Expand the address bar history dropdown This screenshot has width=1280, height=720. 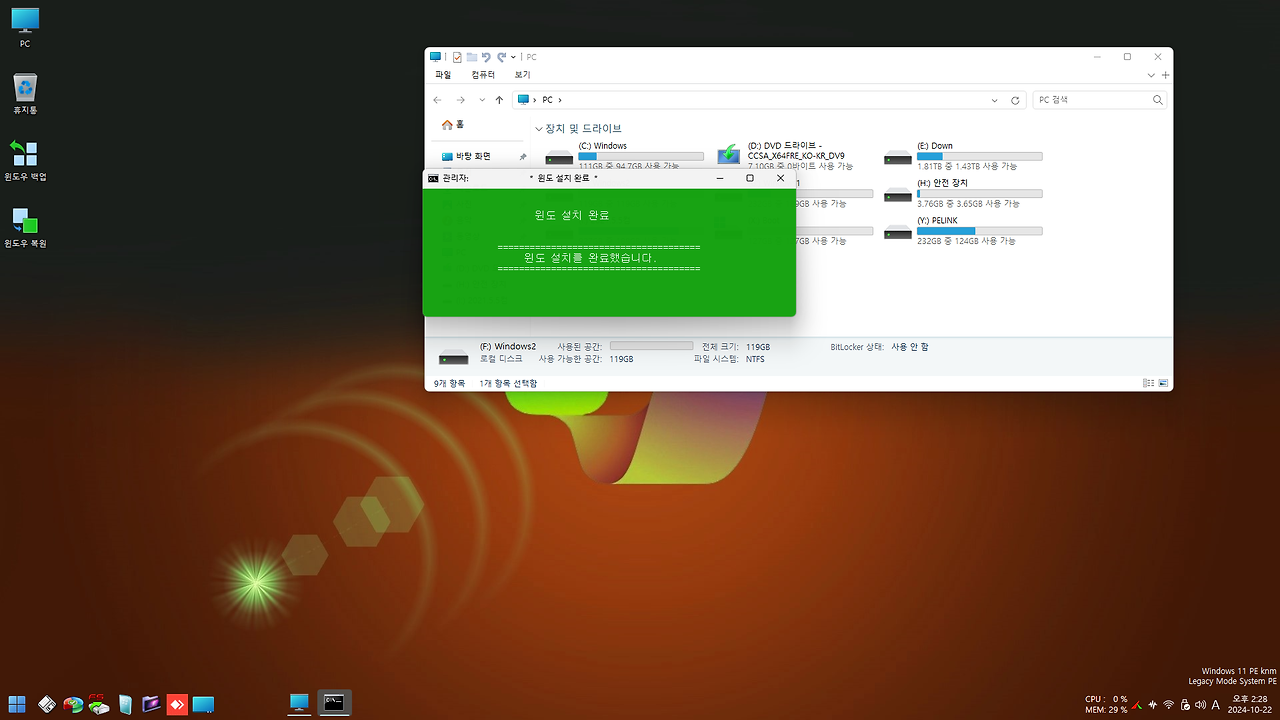994,100
